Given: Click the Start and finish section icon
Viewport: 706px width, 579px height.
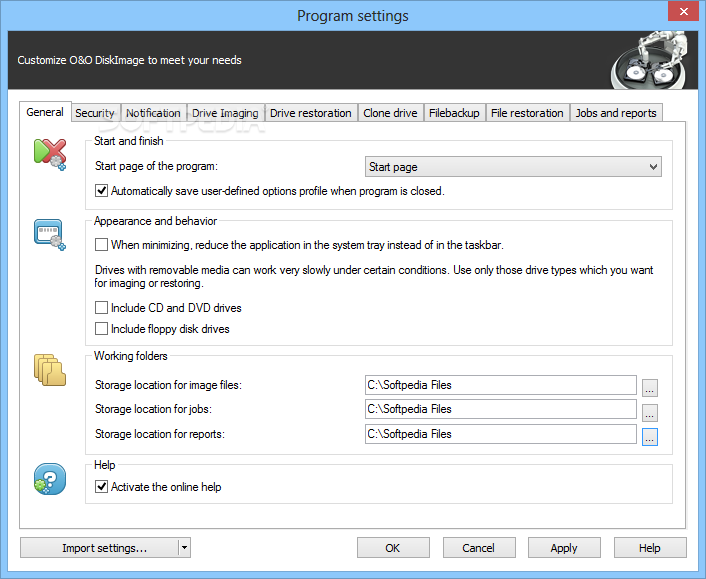Looking at the screenshot, I should [x=50, y=154].
